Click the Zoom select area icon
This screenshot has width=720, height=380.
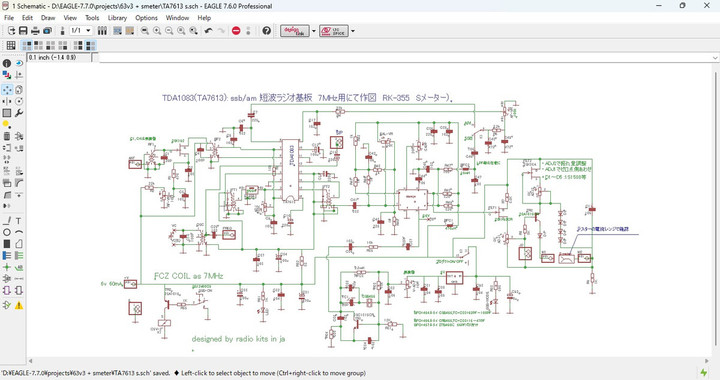(x=194, y=31)
